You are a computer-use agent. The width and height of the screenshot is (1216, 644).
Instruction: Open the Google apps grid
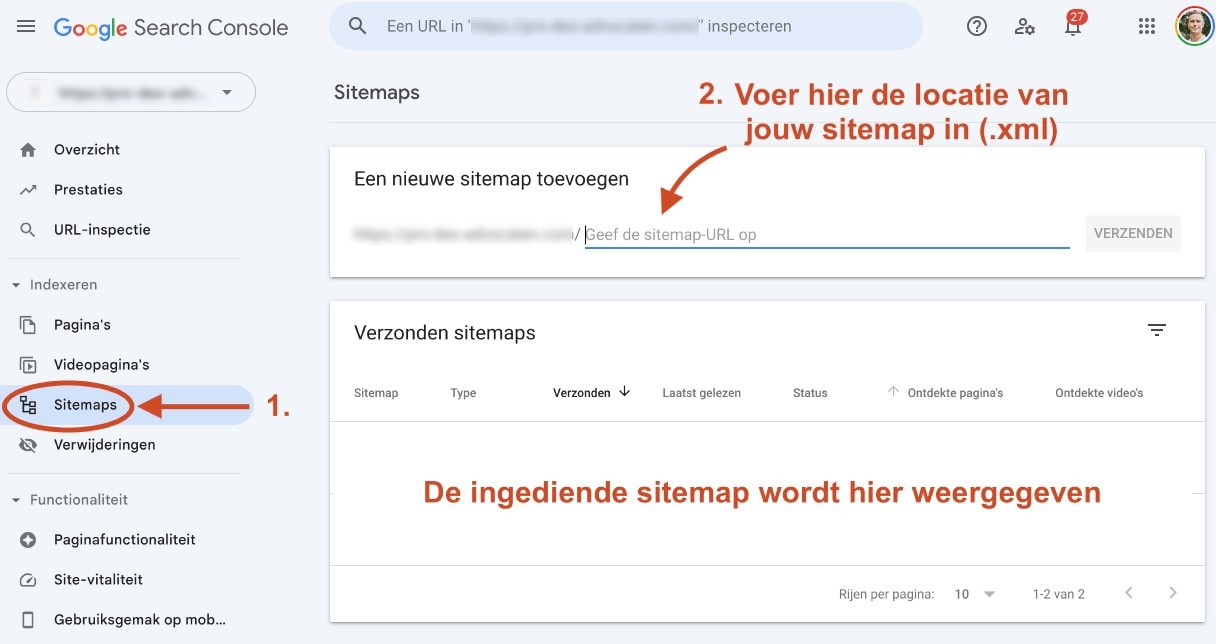1146,26
